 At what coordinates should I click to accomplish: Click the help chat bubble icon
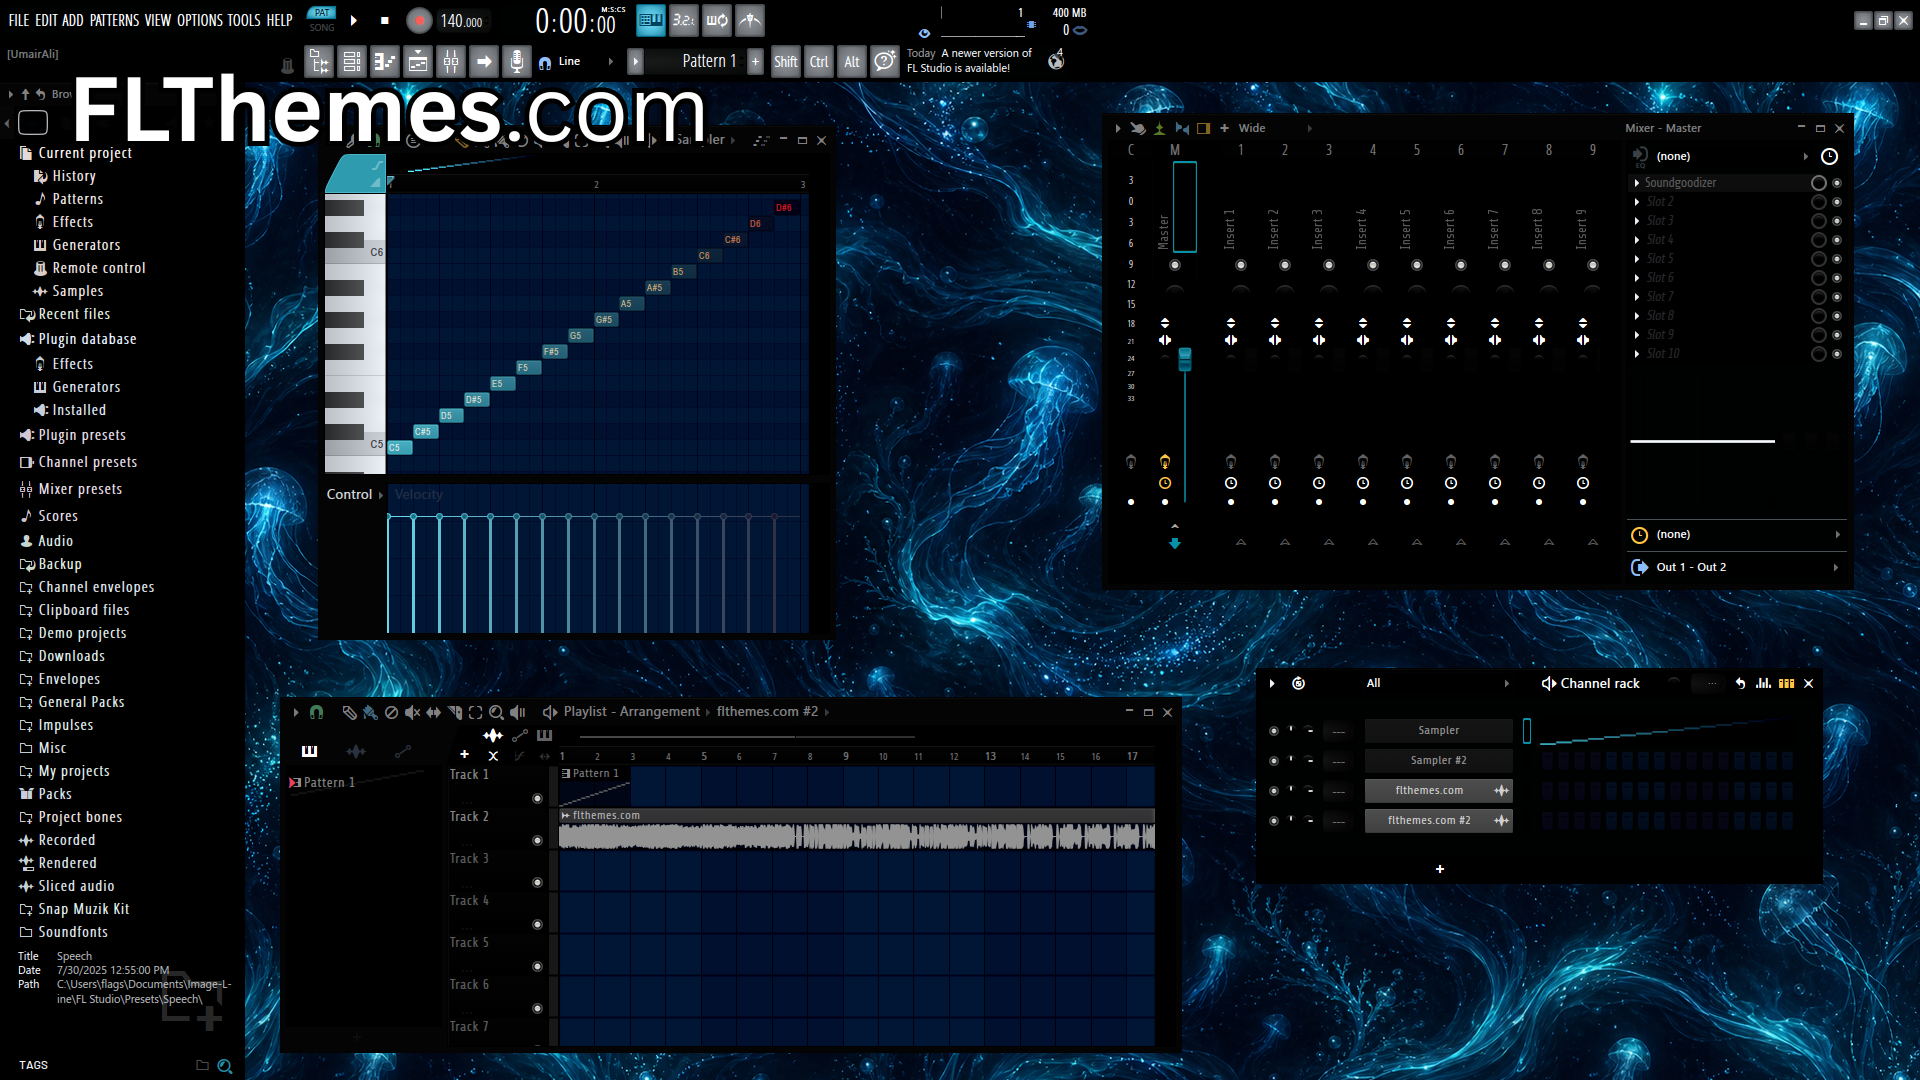point(885,62)
